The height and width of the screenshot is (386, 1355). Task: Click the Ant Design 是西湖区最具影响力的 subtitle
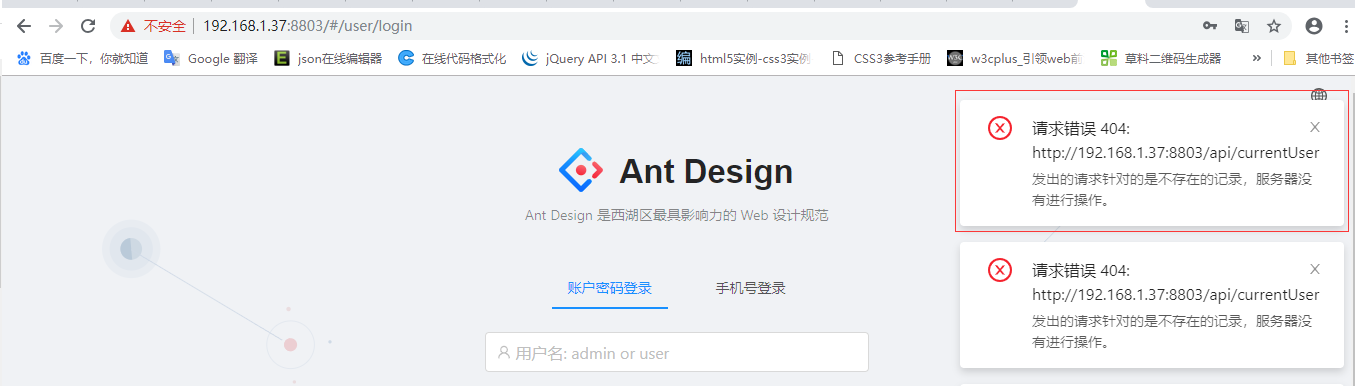pos(677,215)
